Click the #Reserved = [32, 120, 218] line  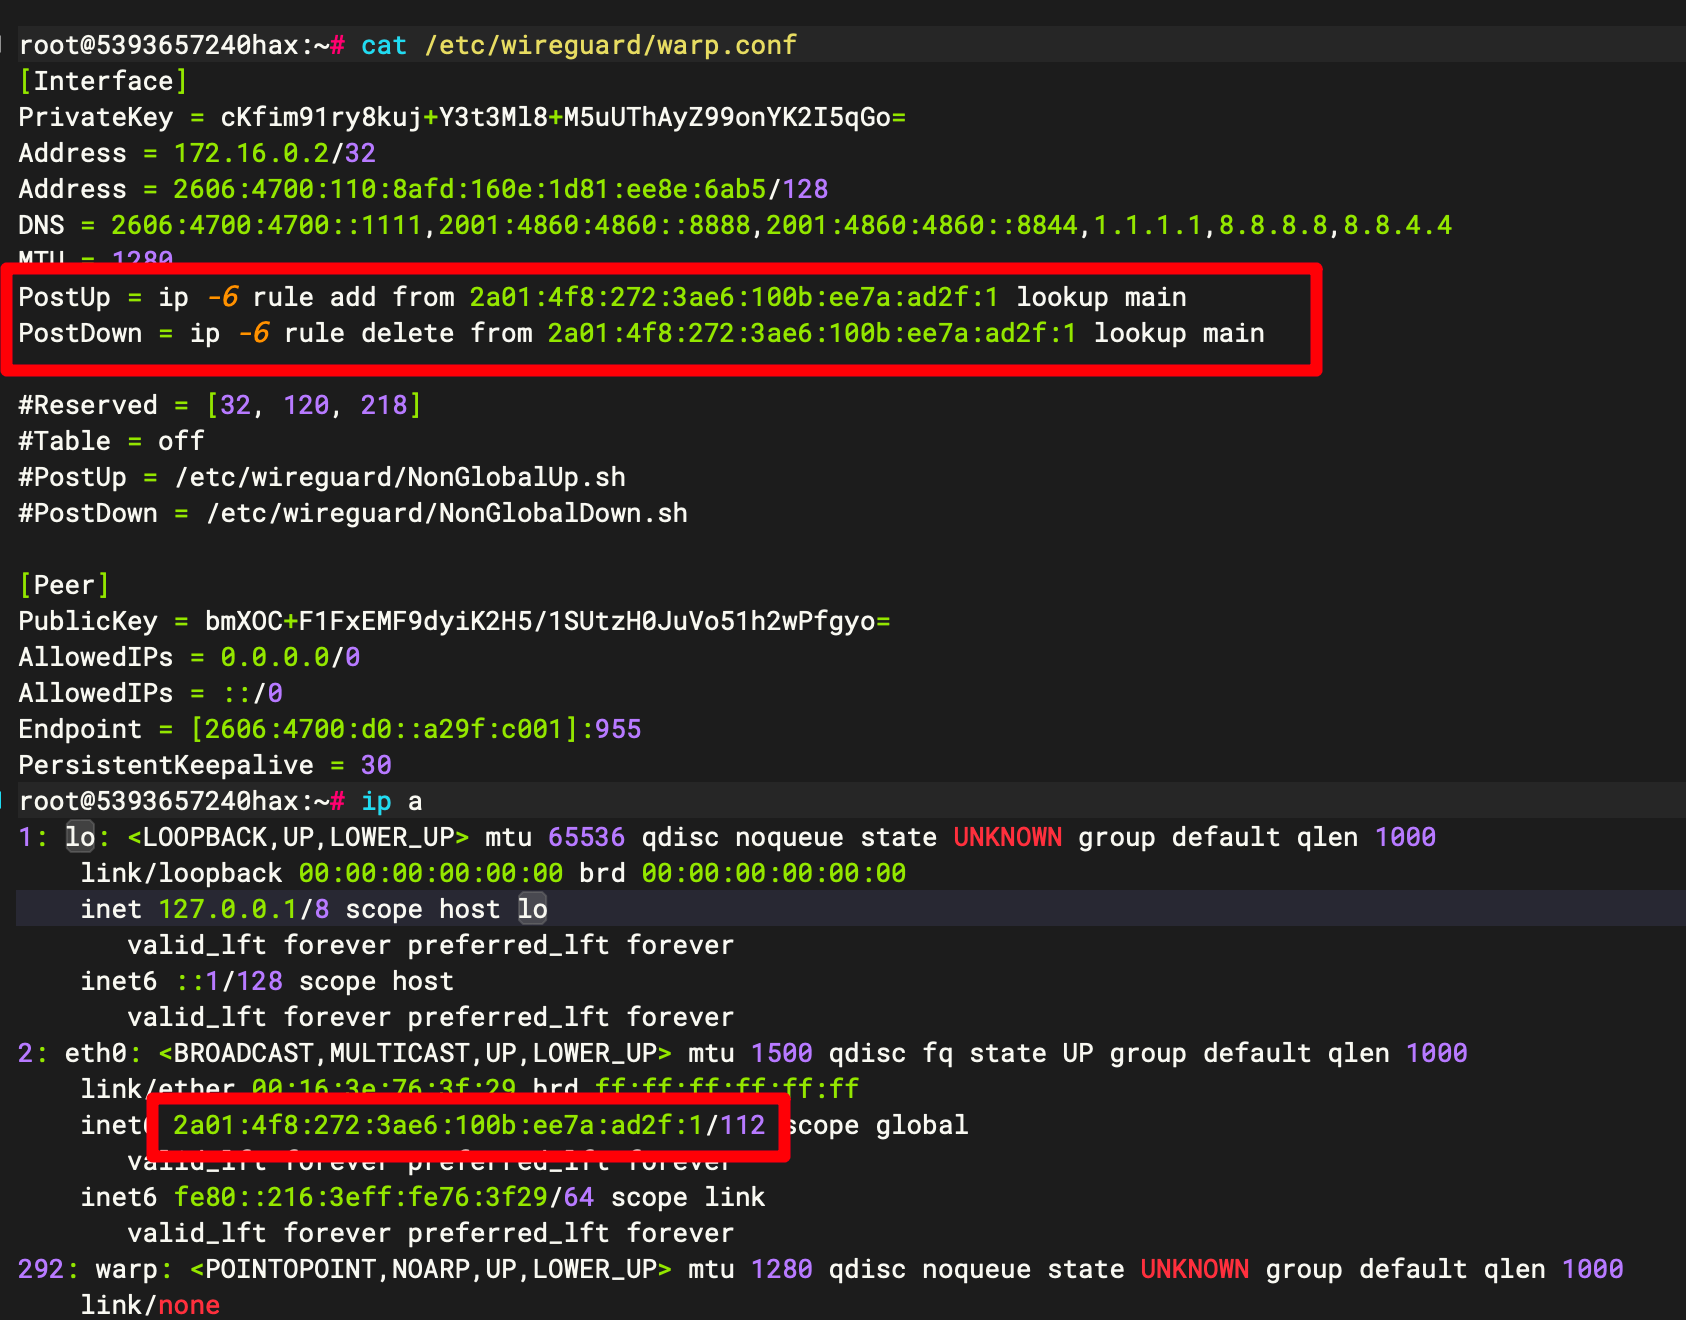tap(220, 405)
